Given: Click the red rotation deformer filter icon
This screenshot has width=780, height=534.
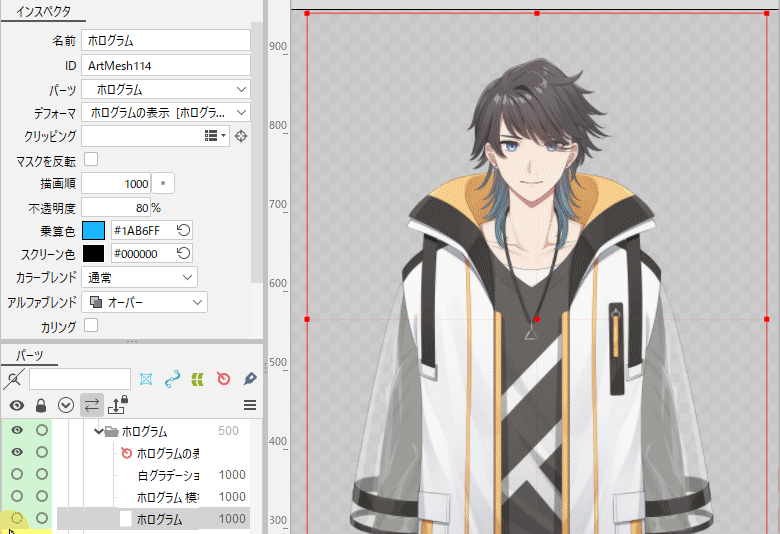Looking at the screenshot, I should pyautogui.click(x=224, y=379).
